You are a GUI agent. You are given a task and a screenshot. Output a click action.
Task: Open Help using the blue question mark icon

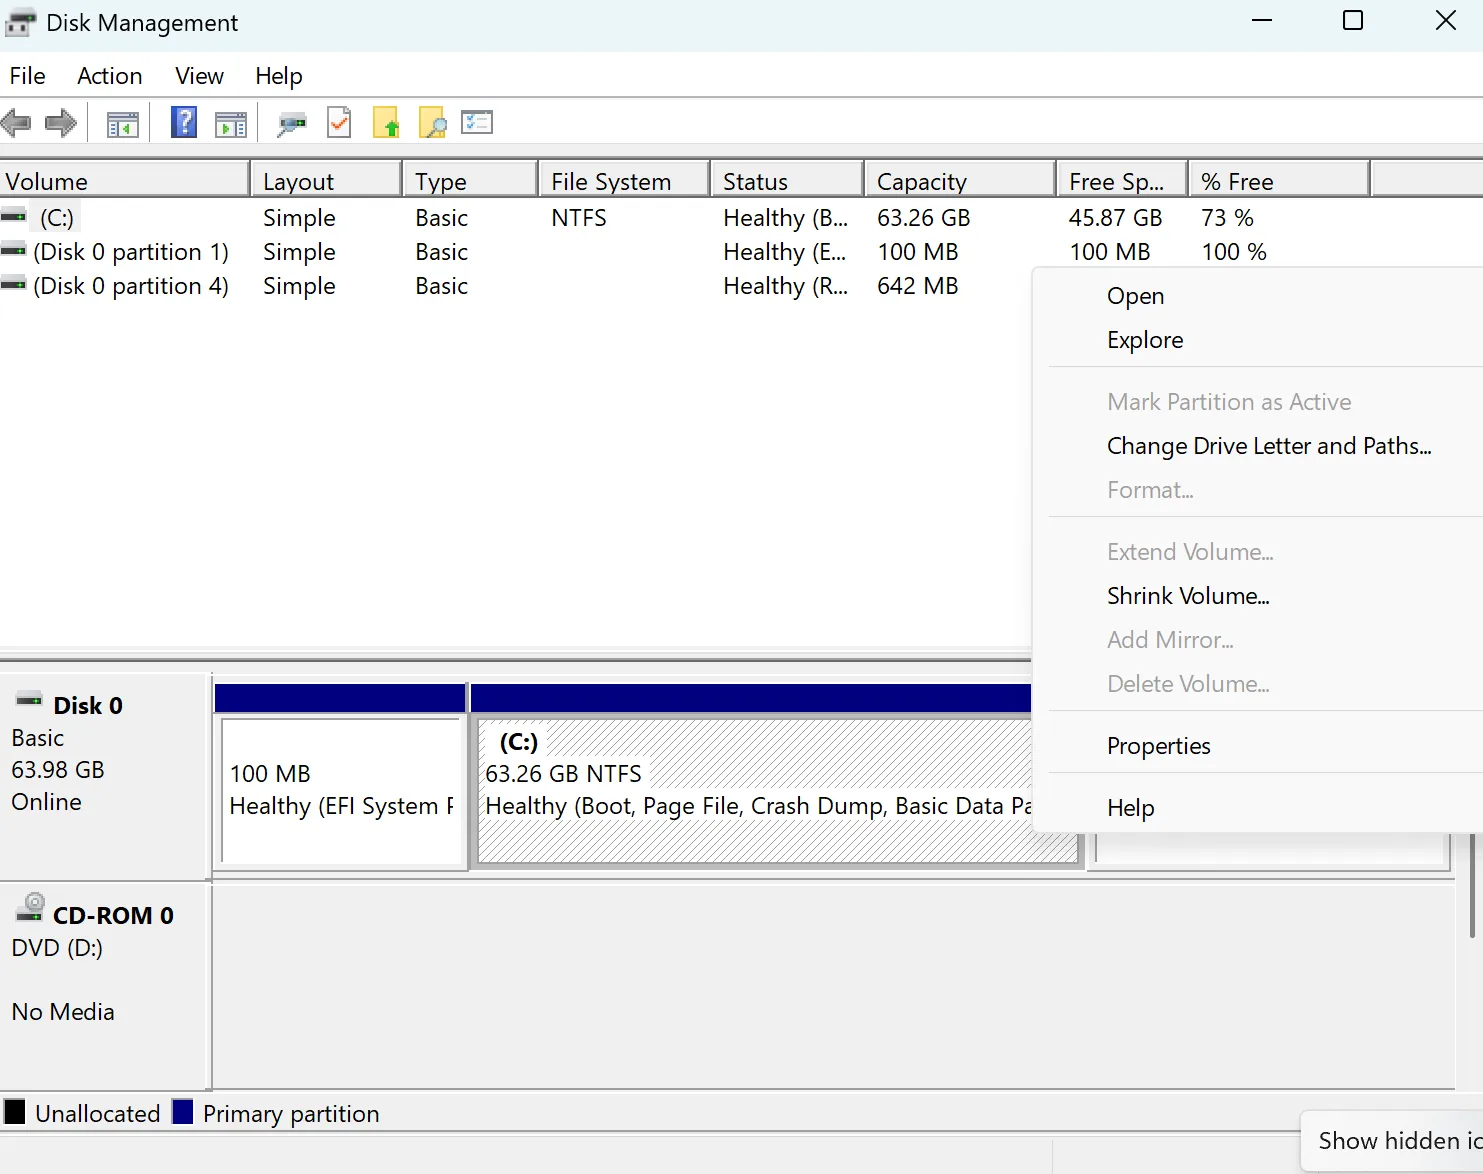(184, 122)
